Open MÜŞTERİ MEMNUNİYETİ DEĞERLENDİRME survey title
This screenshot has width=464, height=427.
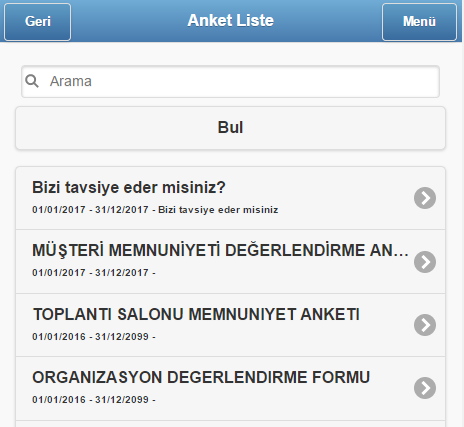coord(220,250)
